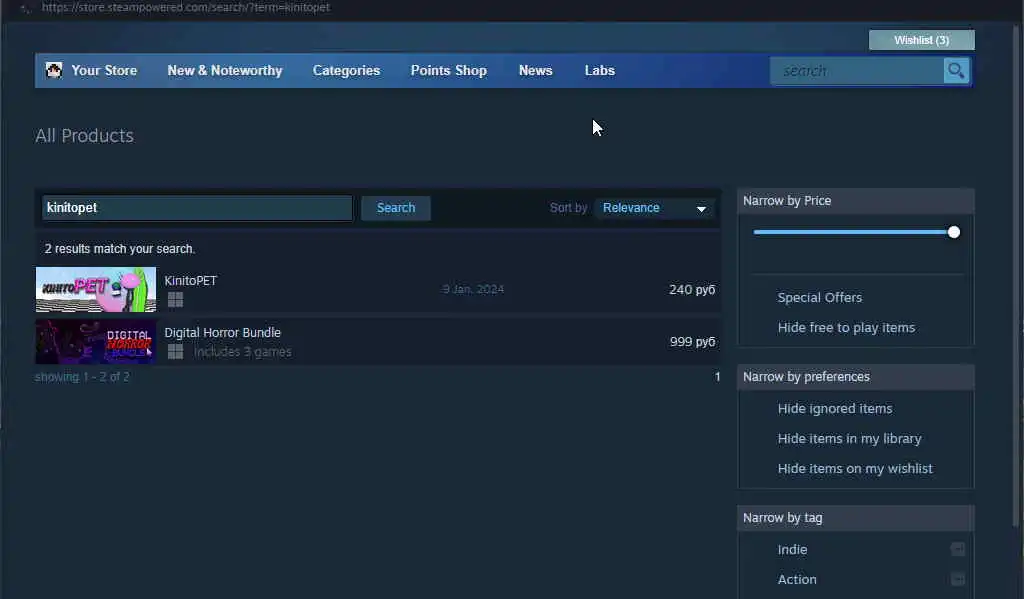This screenshot has width=1024, height=599.
Task: Focus the top store search box
Action: (x=857, y=71)
